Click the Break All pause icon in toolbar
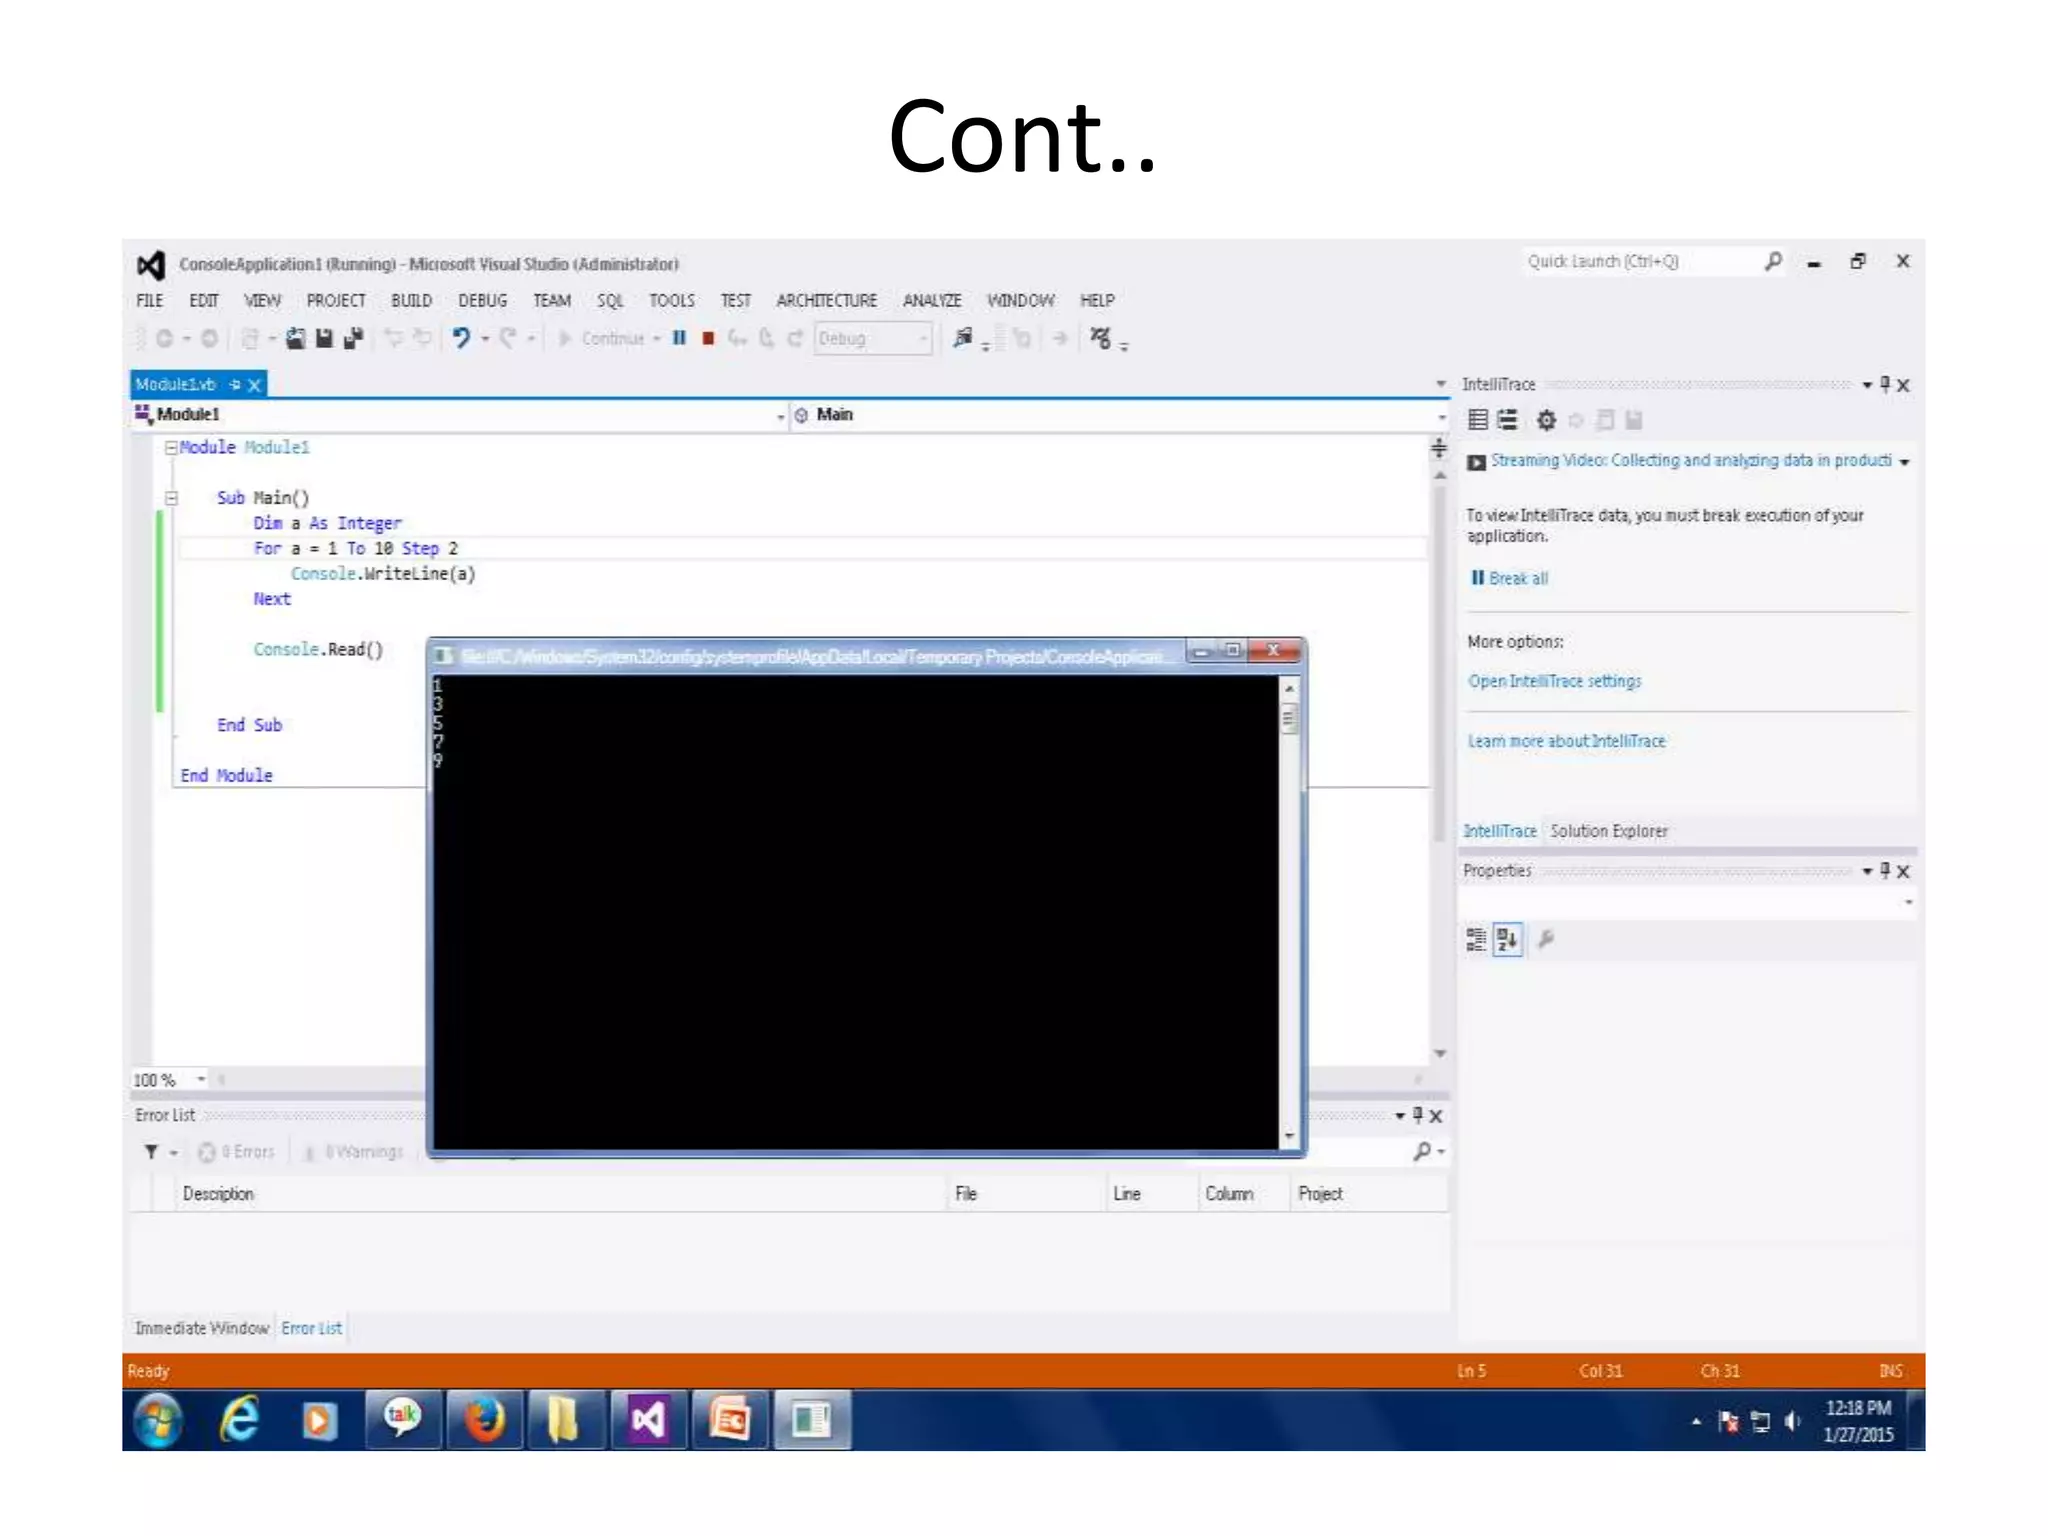 point(679,338)
